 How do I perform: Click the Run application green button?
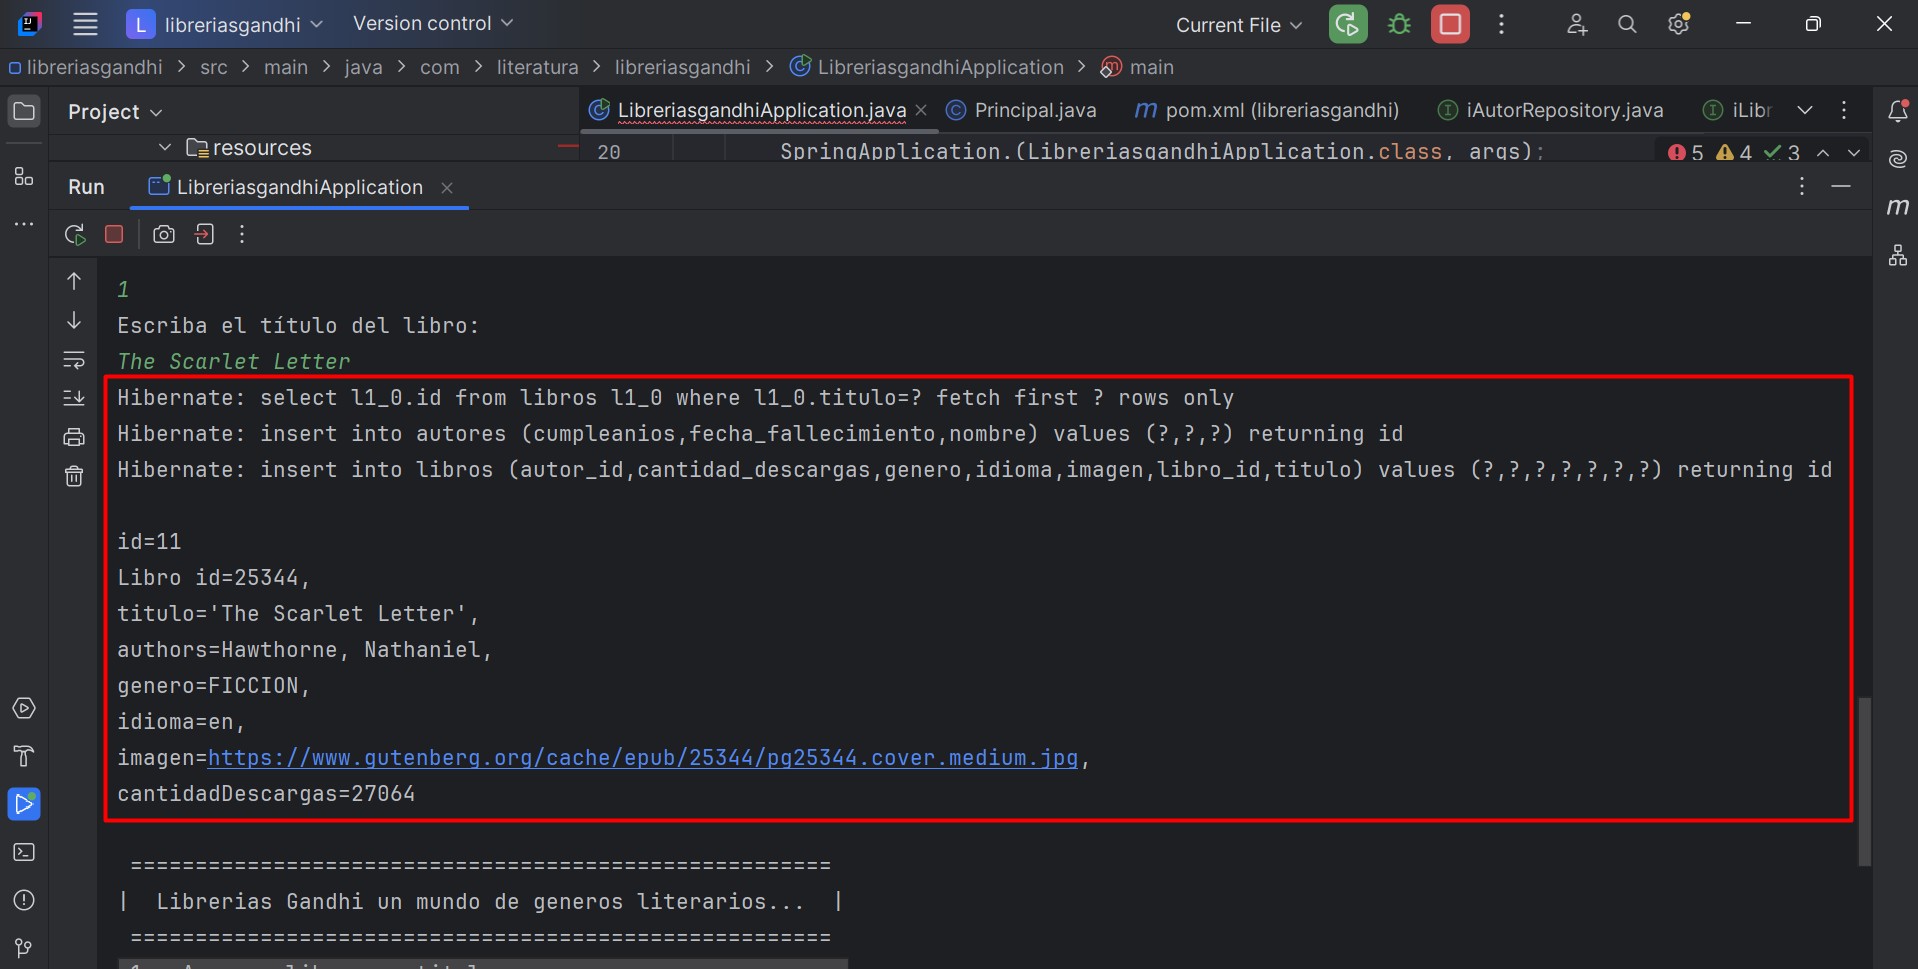pyautogui.click(x=1348, y=24)
